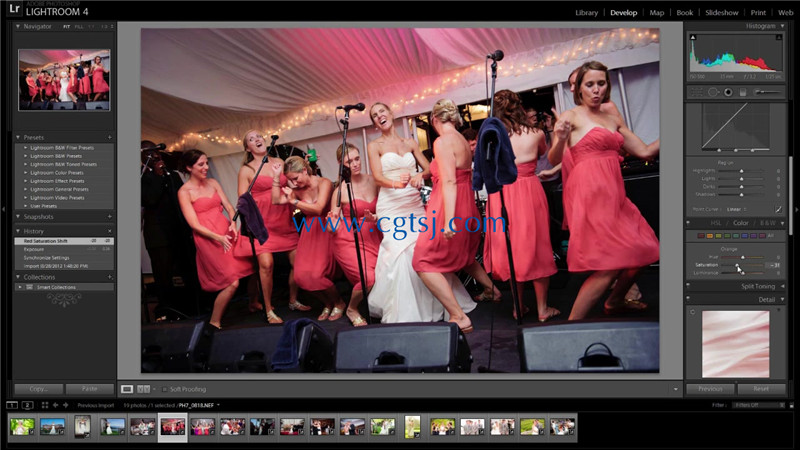Go forward with filmstrip right arrow

(65, 405)
